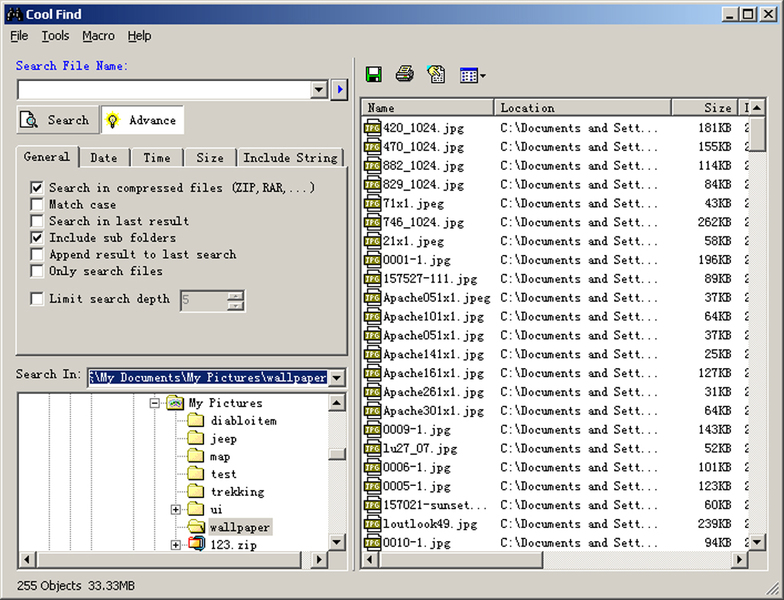
Task: Click the blue arrow beside the search field
Action: click(x=339, y=91)
